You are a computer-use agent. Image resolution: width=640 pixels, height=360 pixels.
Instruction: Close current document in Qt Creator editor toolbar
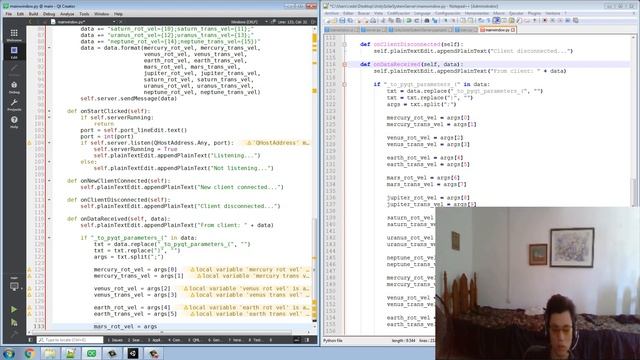120,22
